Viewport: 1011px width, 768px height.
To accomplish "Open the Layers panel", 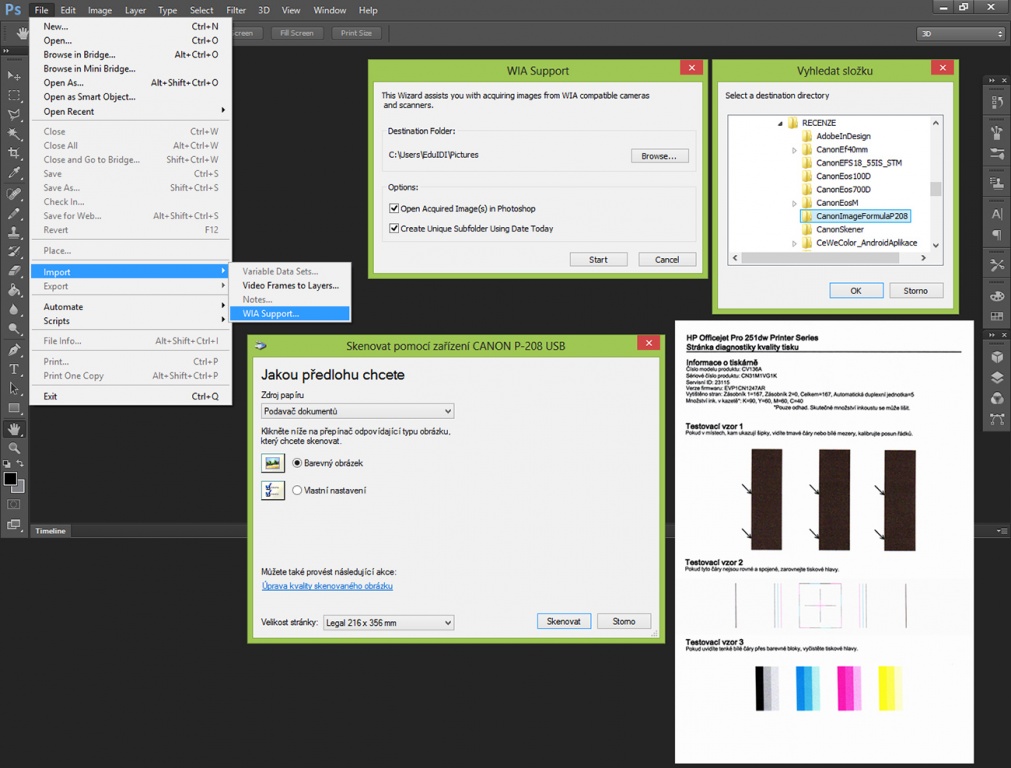I will point(997,378).
